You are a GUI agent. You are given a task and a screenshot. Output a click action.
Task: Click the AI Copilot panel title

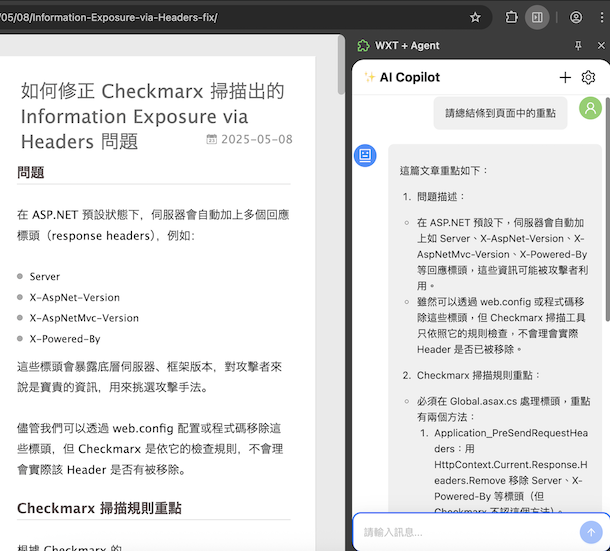coord(410,77)
